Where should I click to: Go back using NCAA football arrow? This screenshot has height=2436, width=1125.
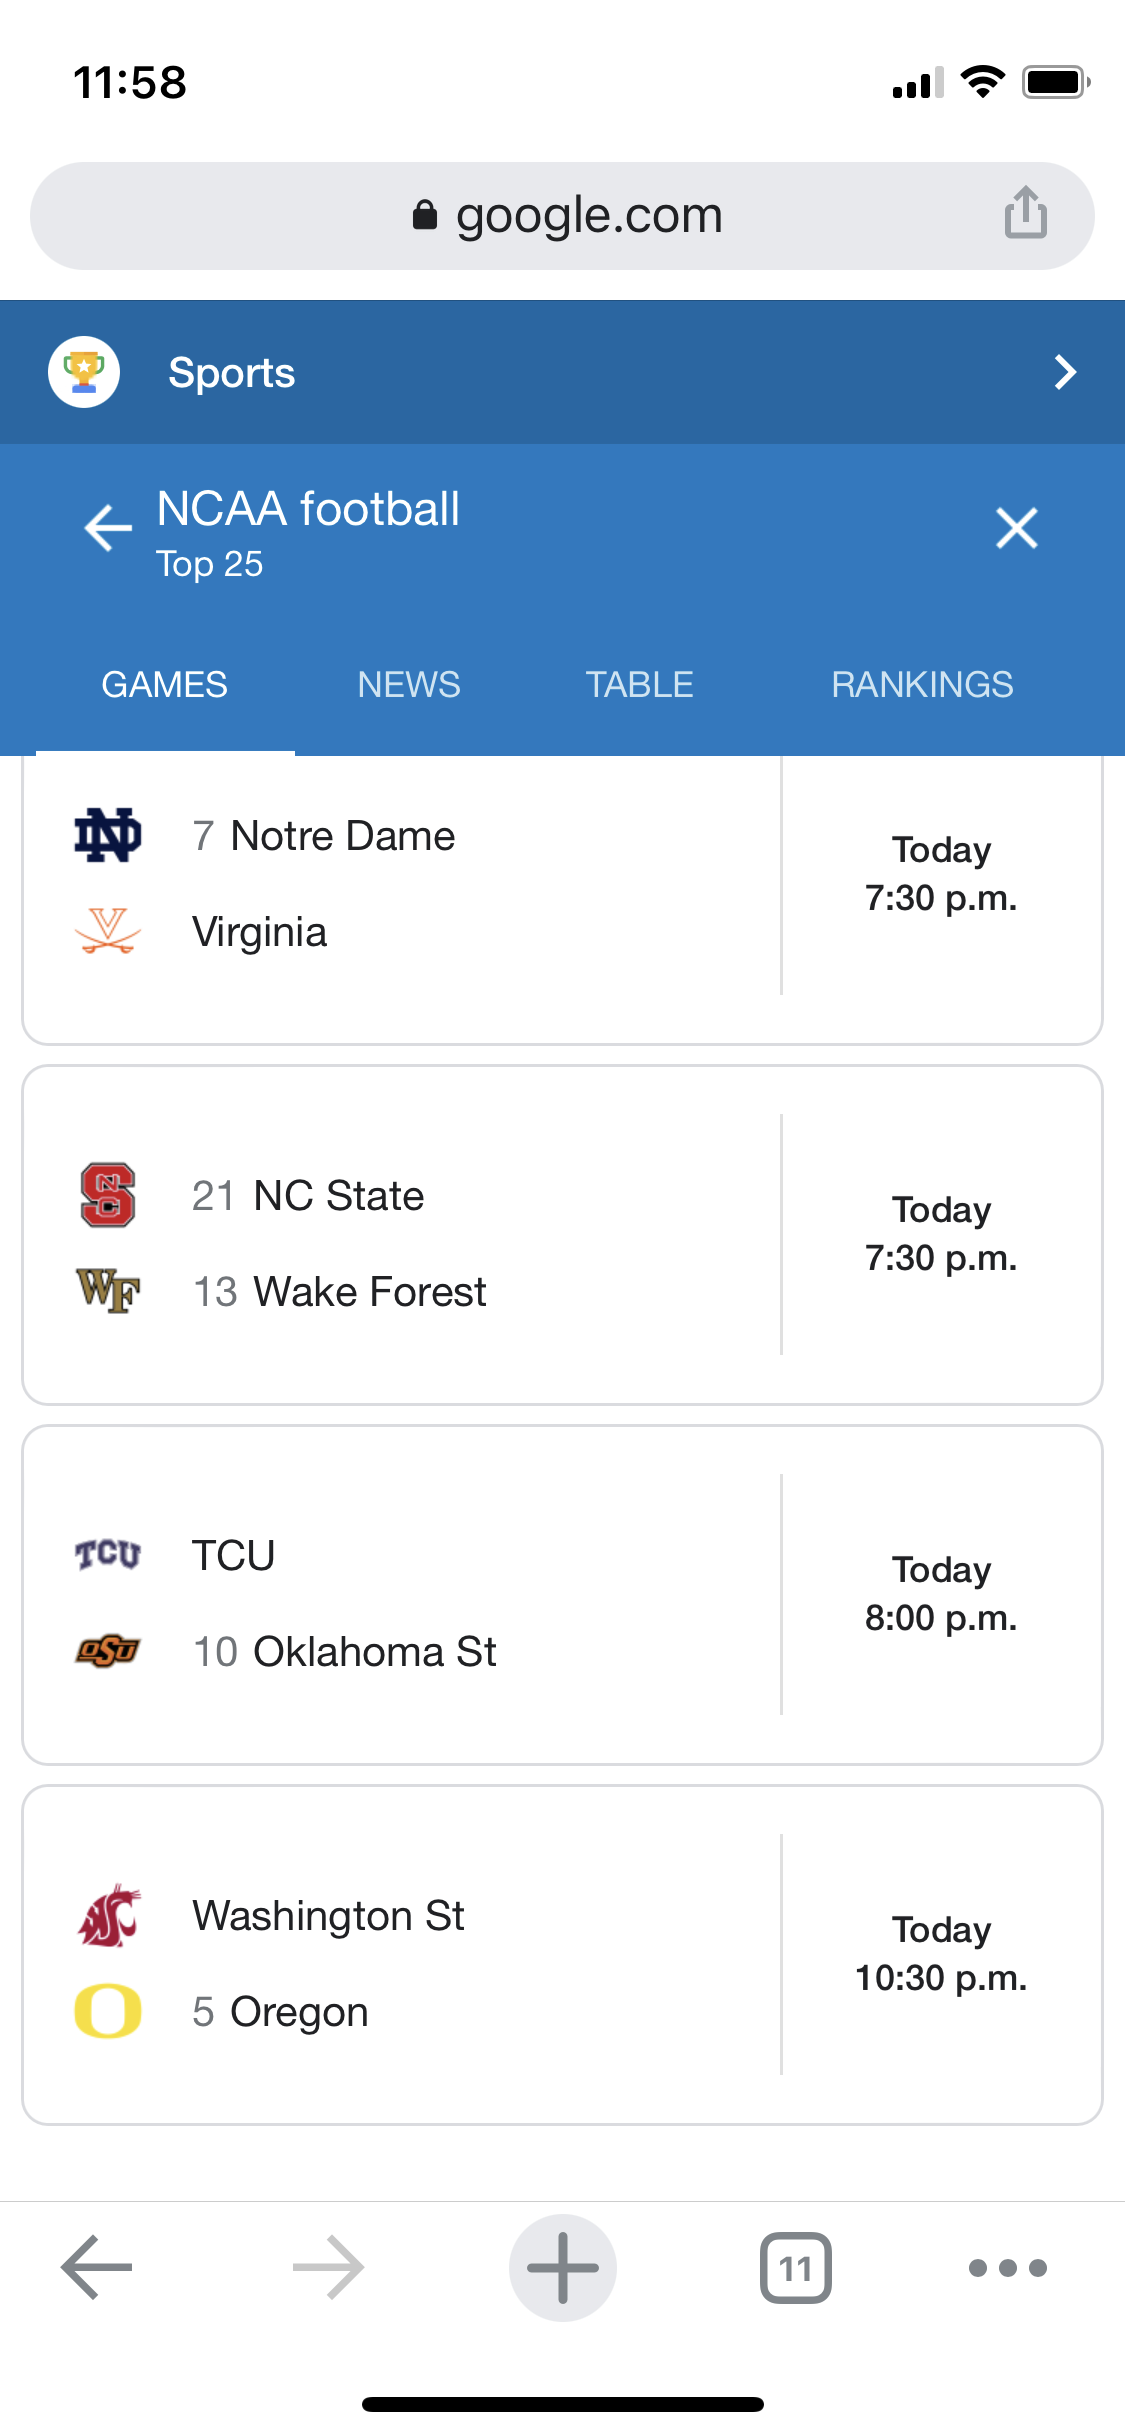[108, 528]
